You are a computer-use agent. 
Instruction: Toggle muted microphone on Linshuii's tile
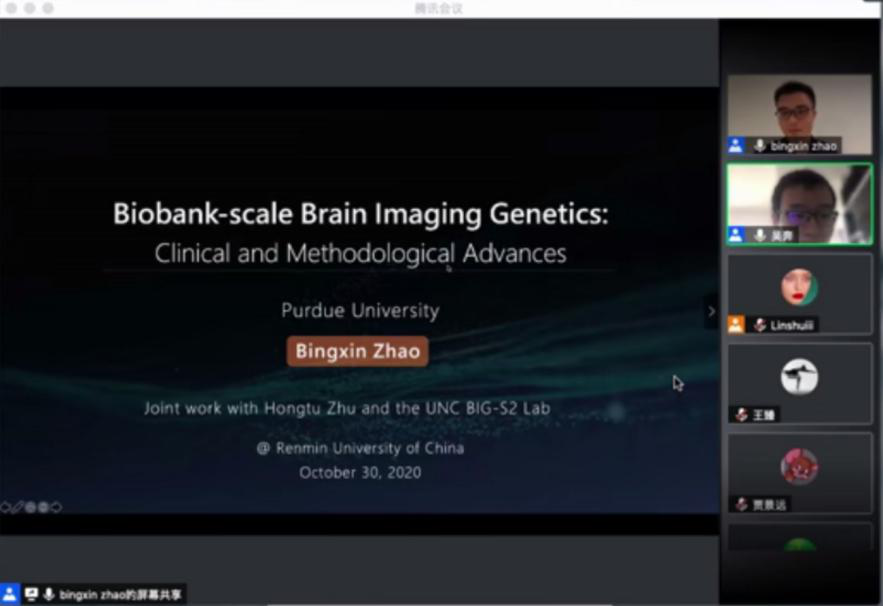[x=760, y=324]
